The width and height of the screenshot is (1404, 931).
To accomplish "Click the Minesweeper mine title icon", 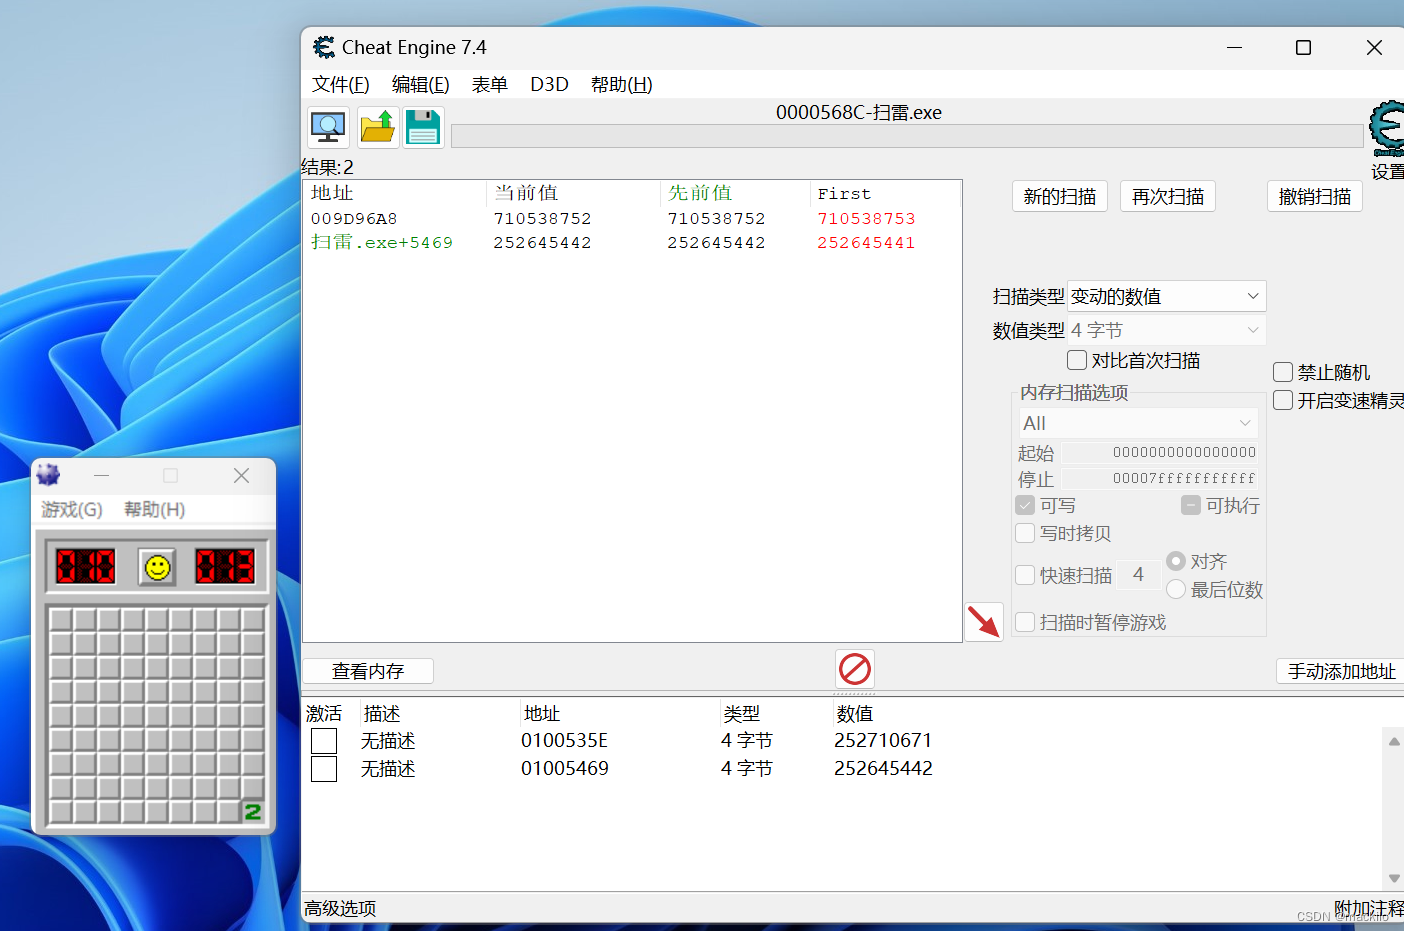I will pyautogui.click(x=49, y=475).
